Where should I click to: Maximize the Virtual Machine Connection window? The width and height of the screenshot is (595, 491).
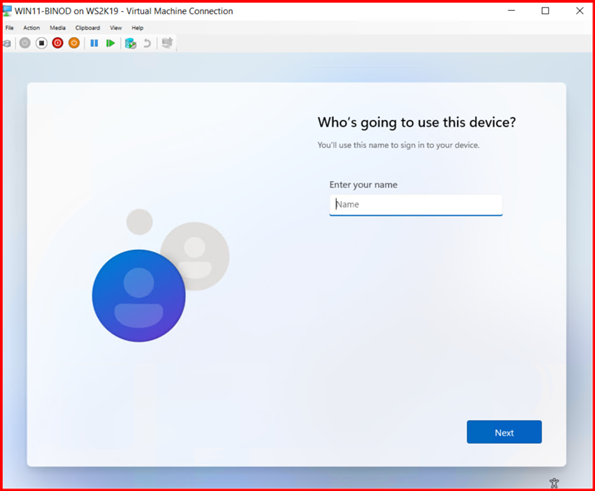tap(545, 11)
